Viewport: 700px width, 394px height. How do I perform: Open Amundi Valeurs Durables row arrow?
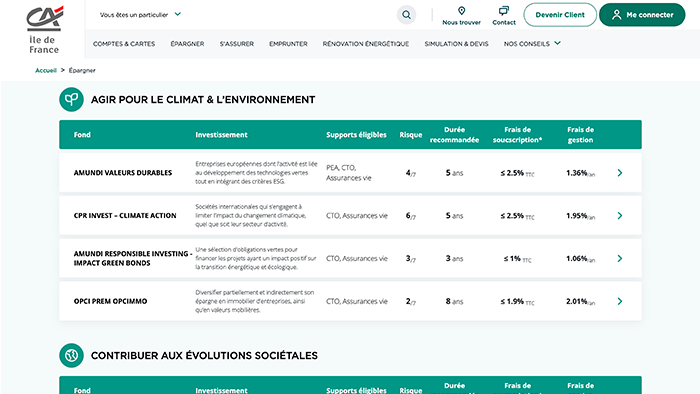[x=620, y=173]
